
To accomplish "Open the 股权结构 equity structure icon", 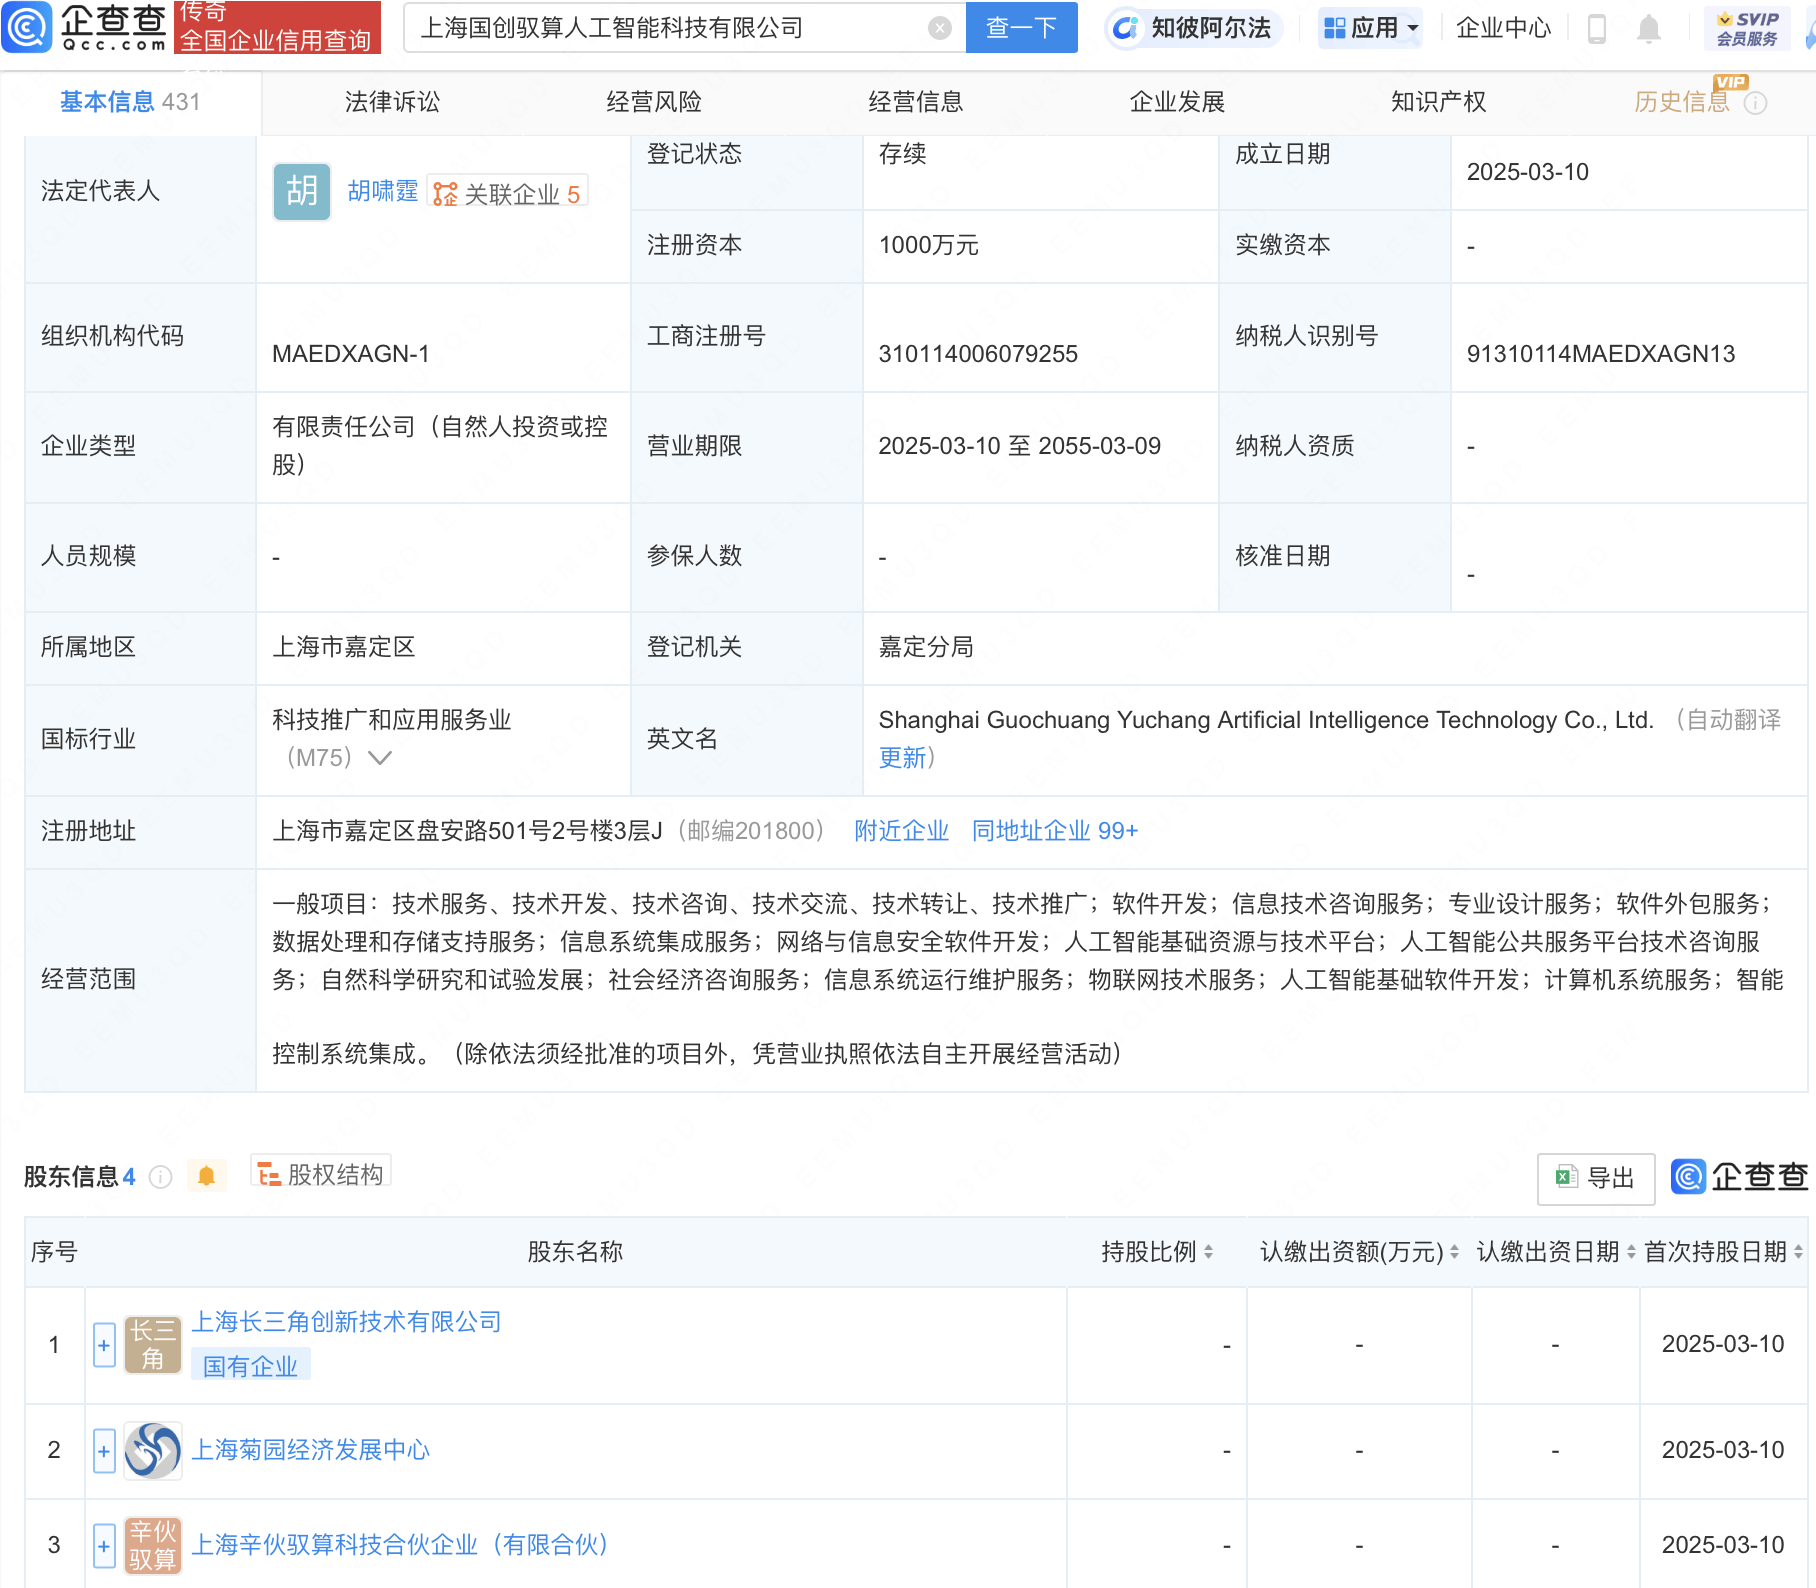I will (x=268, y=1174).
